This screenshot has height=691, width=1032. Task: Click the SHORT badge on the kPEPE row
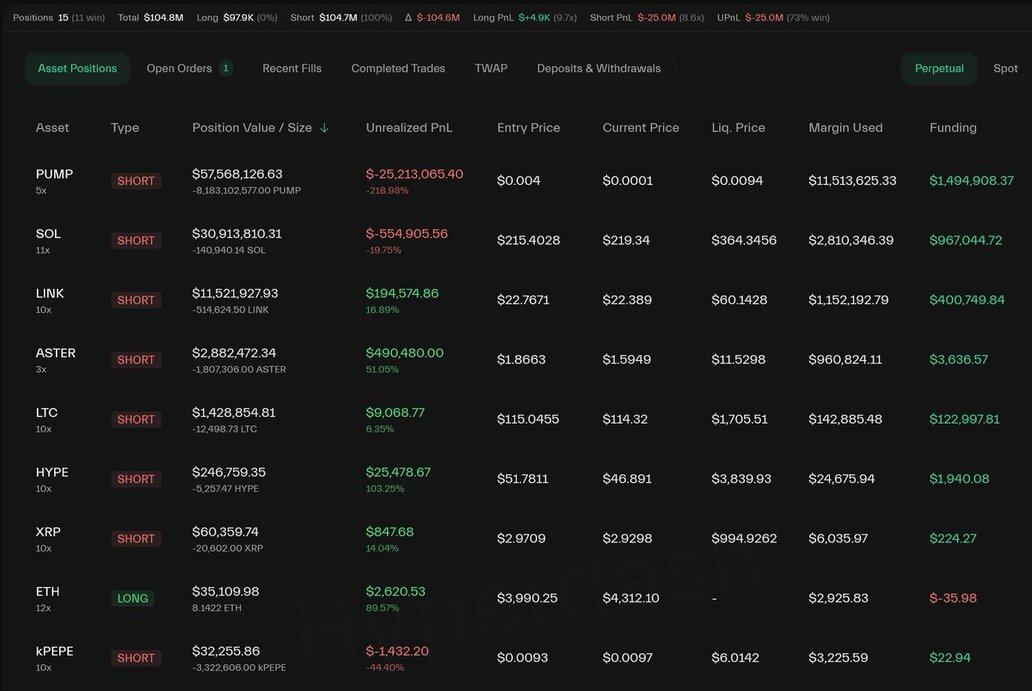(136, 658)
